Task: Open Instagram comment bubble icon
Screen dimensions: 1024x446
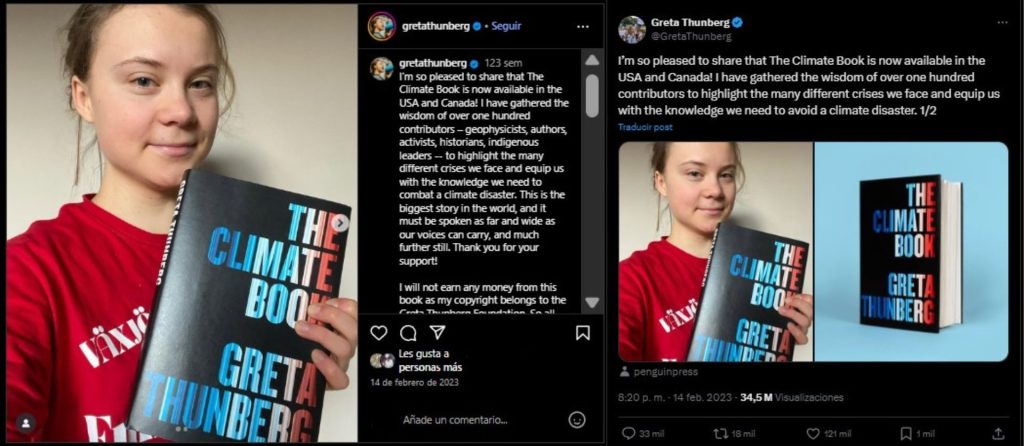Action: coord(408,333)
